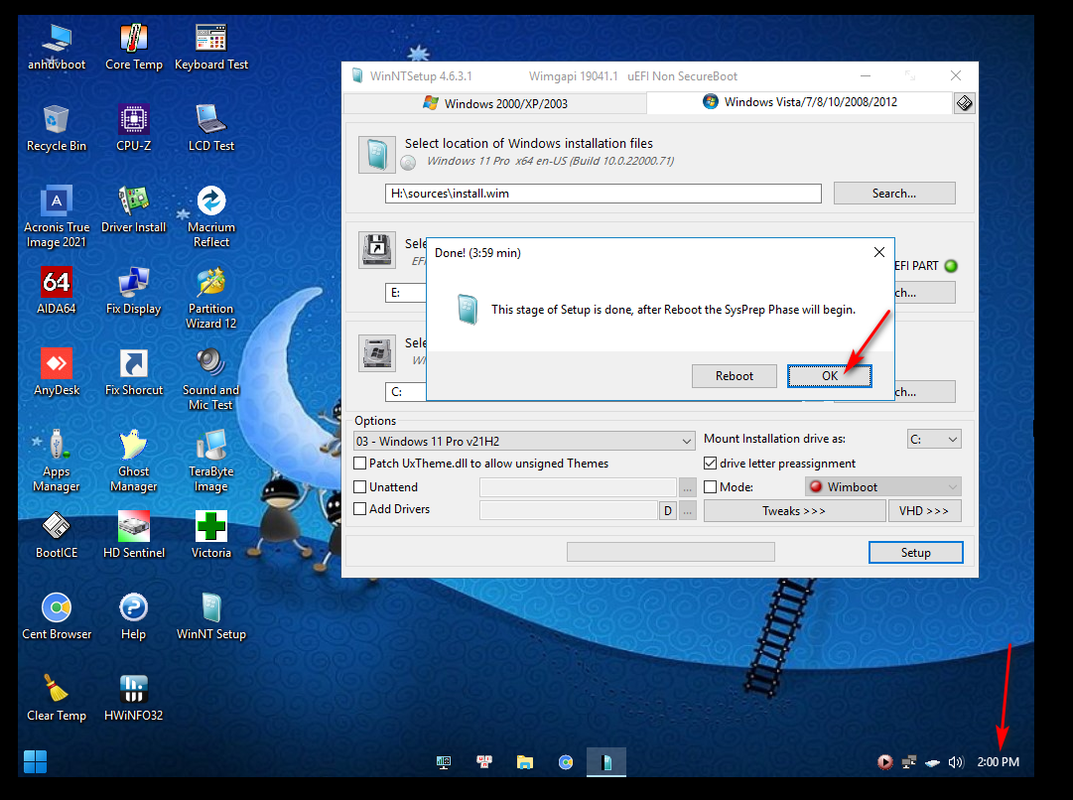Open Ghost Manager icon
Viewport: 1073px width, 800px height.
(133, 460)
